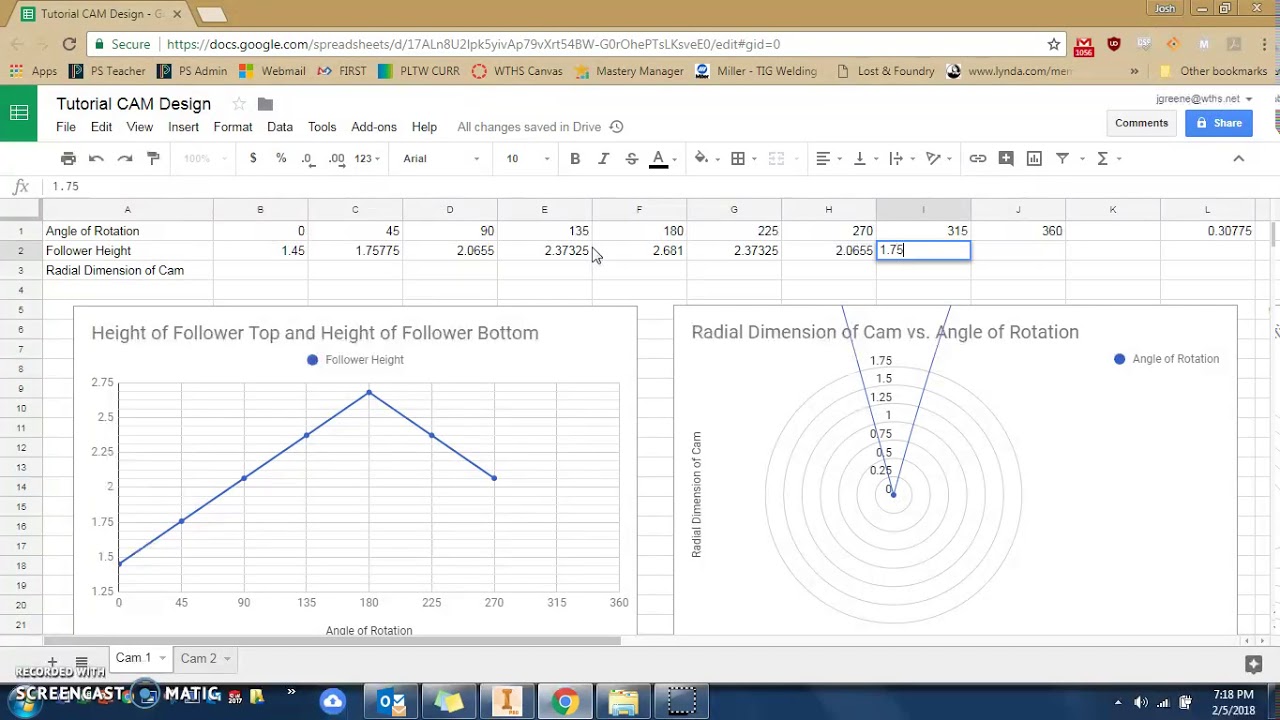This screenshot has width=1280, height=720.
Task: Decrease decimal places icon
Action: (x=308, y=158)
